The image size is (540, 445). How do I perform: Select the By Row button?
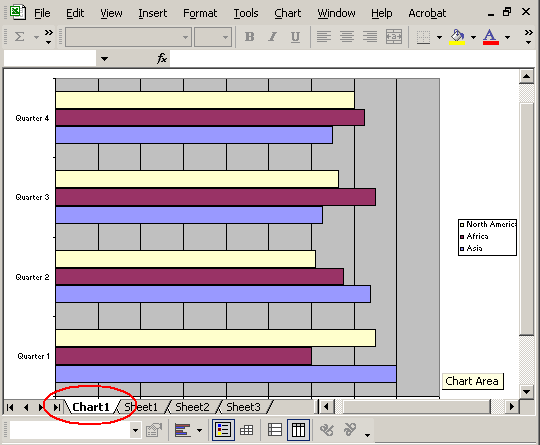click(x=275, y=430)
